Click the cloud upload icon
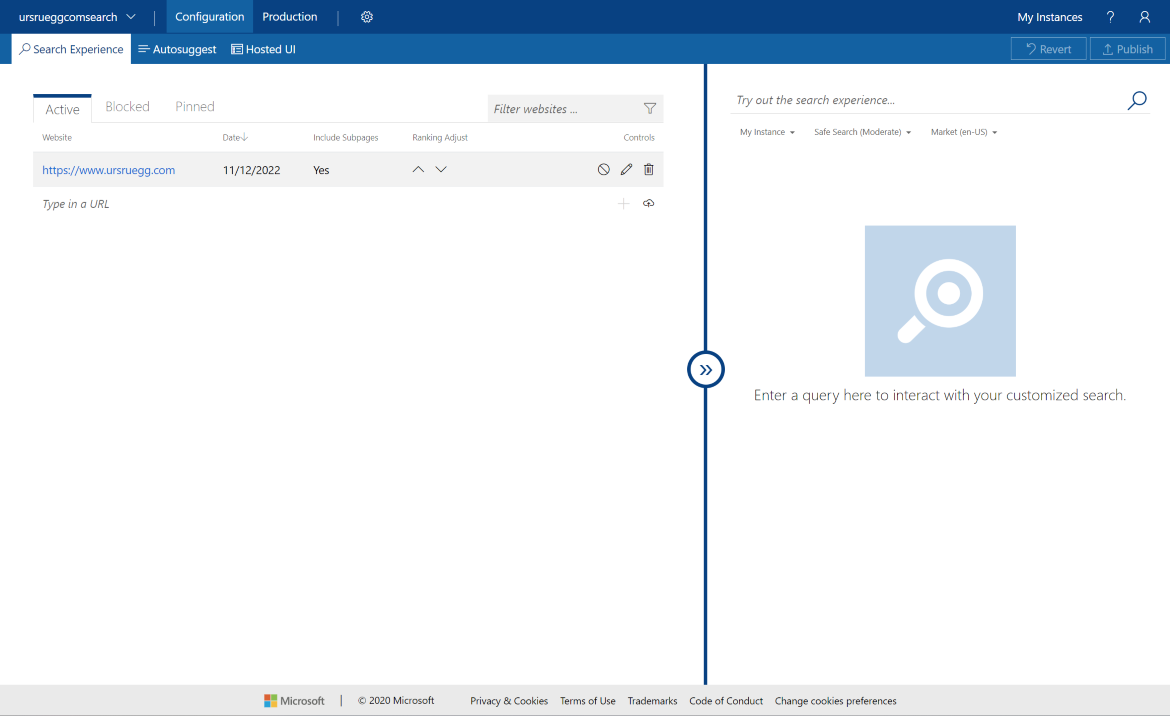Screen dimensions: 1170x716 (649, 204)
